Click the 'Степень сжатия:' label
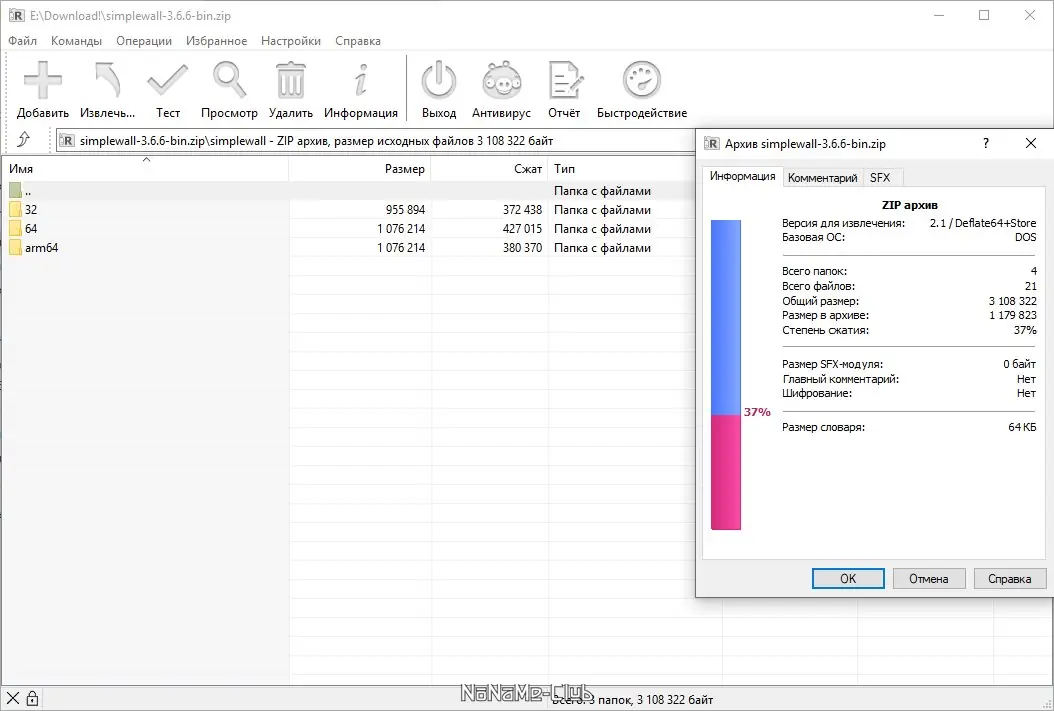Viewport: 1054px width, 711px height. click(825, 330)
